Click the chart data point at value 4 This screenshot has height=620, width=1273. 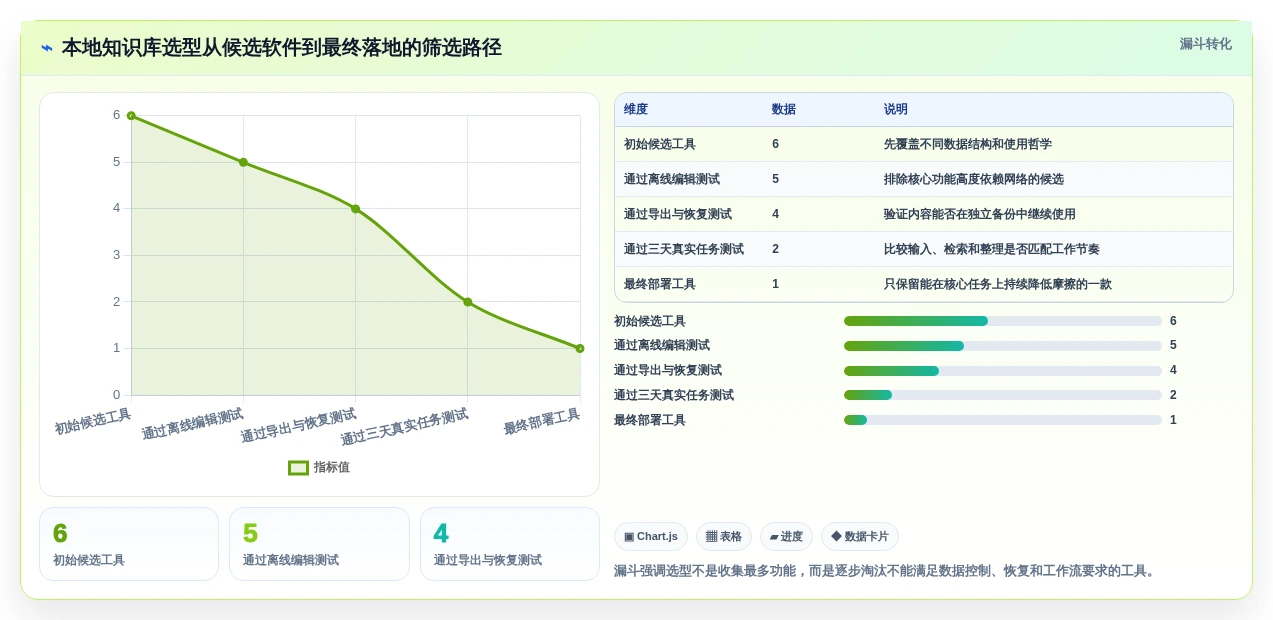click(x=355, y=209)
